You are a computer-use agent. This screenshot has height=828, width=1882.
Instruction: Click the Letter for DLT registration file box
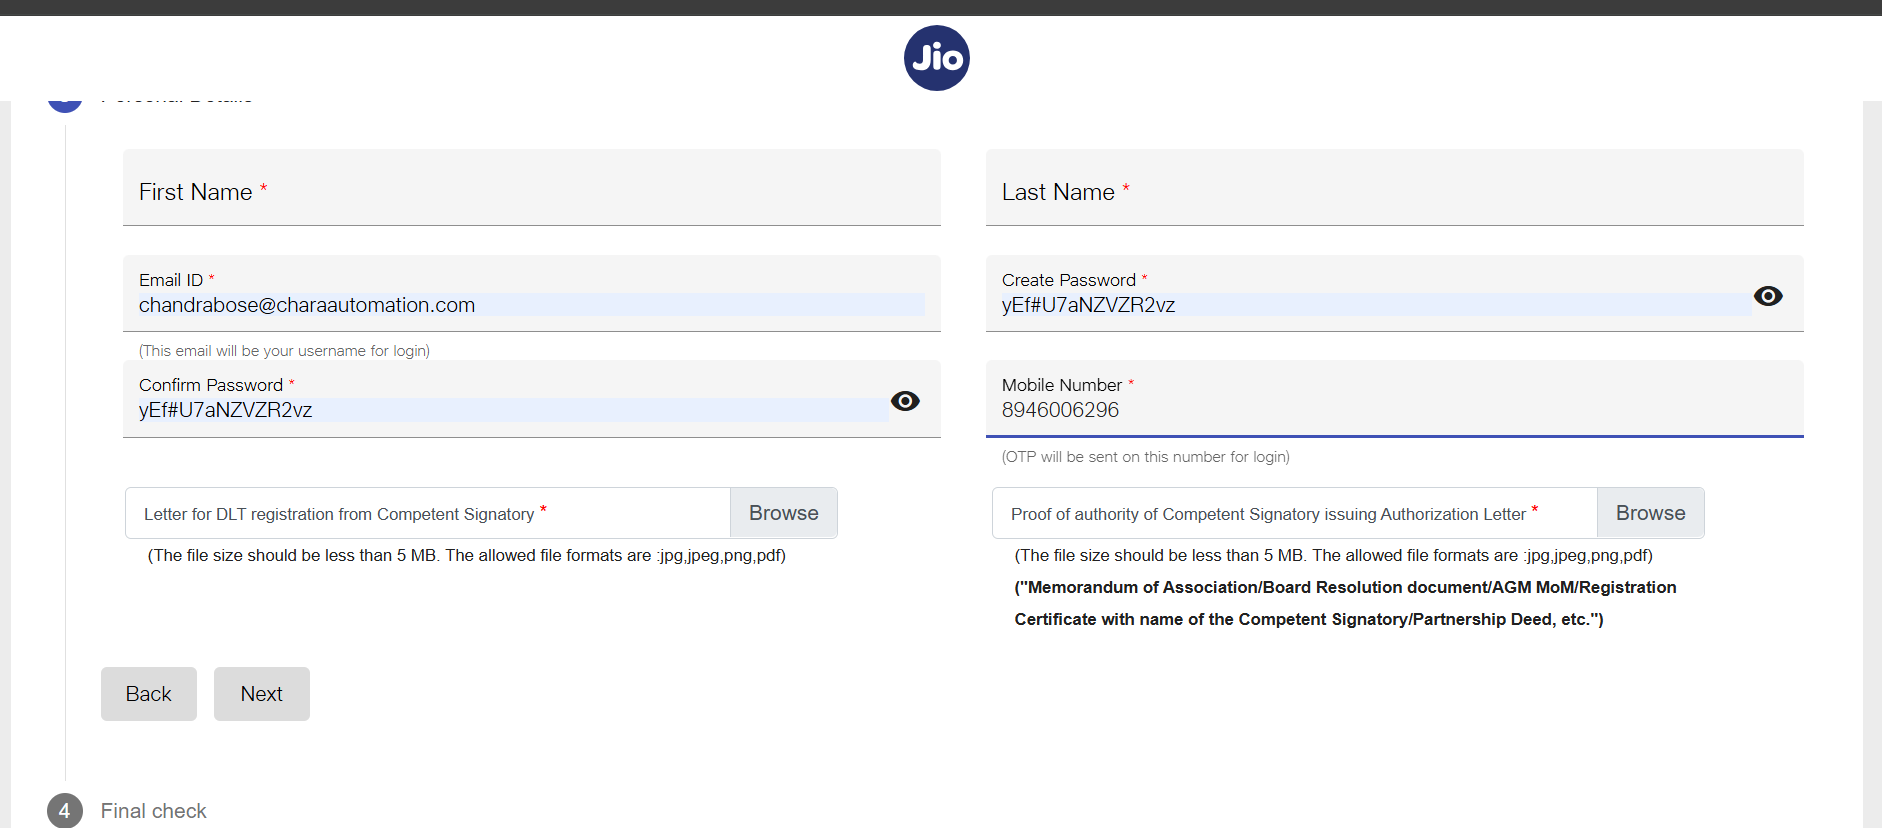tap(428, 514)
